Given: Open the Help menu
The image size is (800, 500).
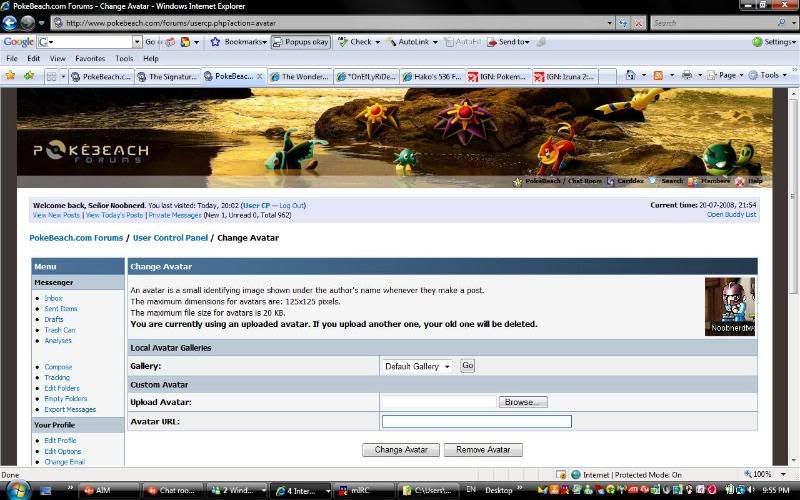Looking at the screenshot, I should coord(151,59).
